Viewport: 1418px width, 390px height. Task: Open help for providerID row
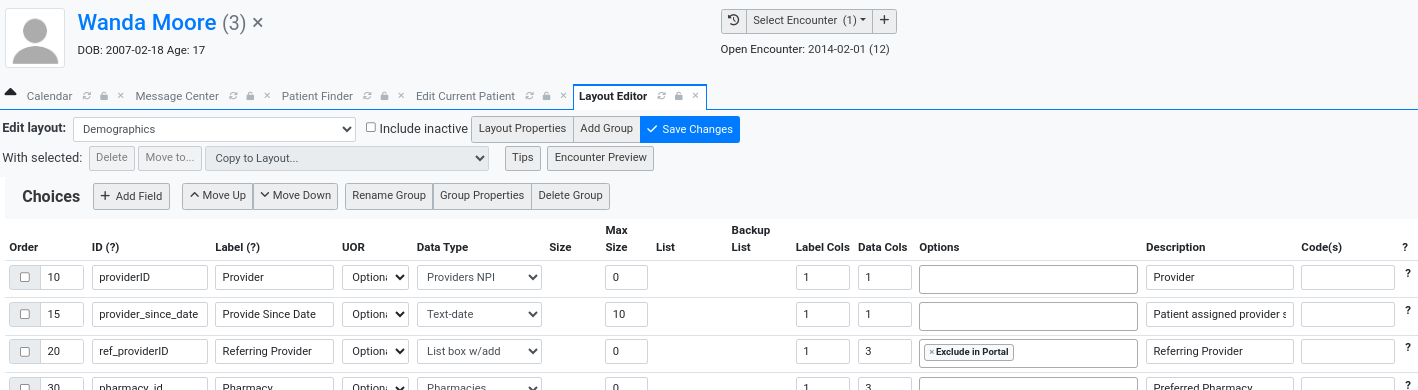pos(1408,273)
